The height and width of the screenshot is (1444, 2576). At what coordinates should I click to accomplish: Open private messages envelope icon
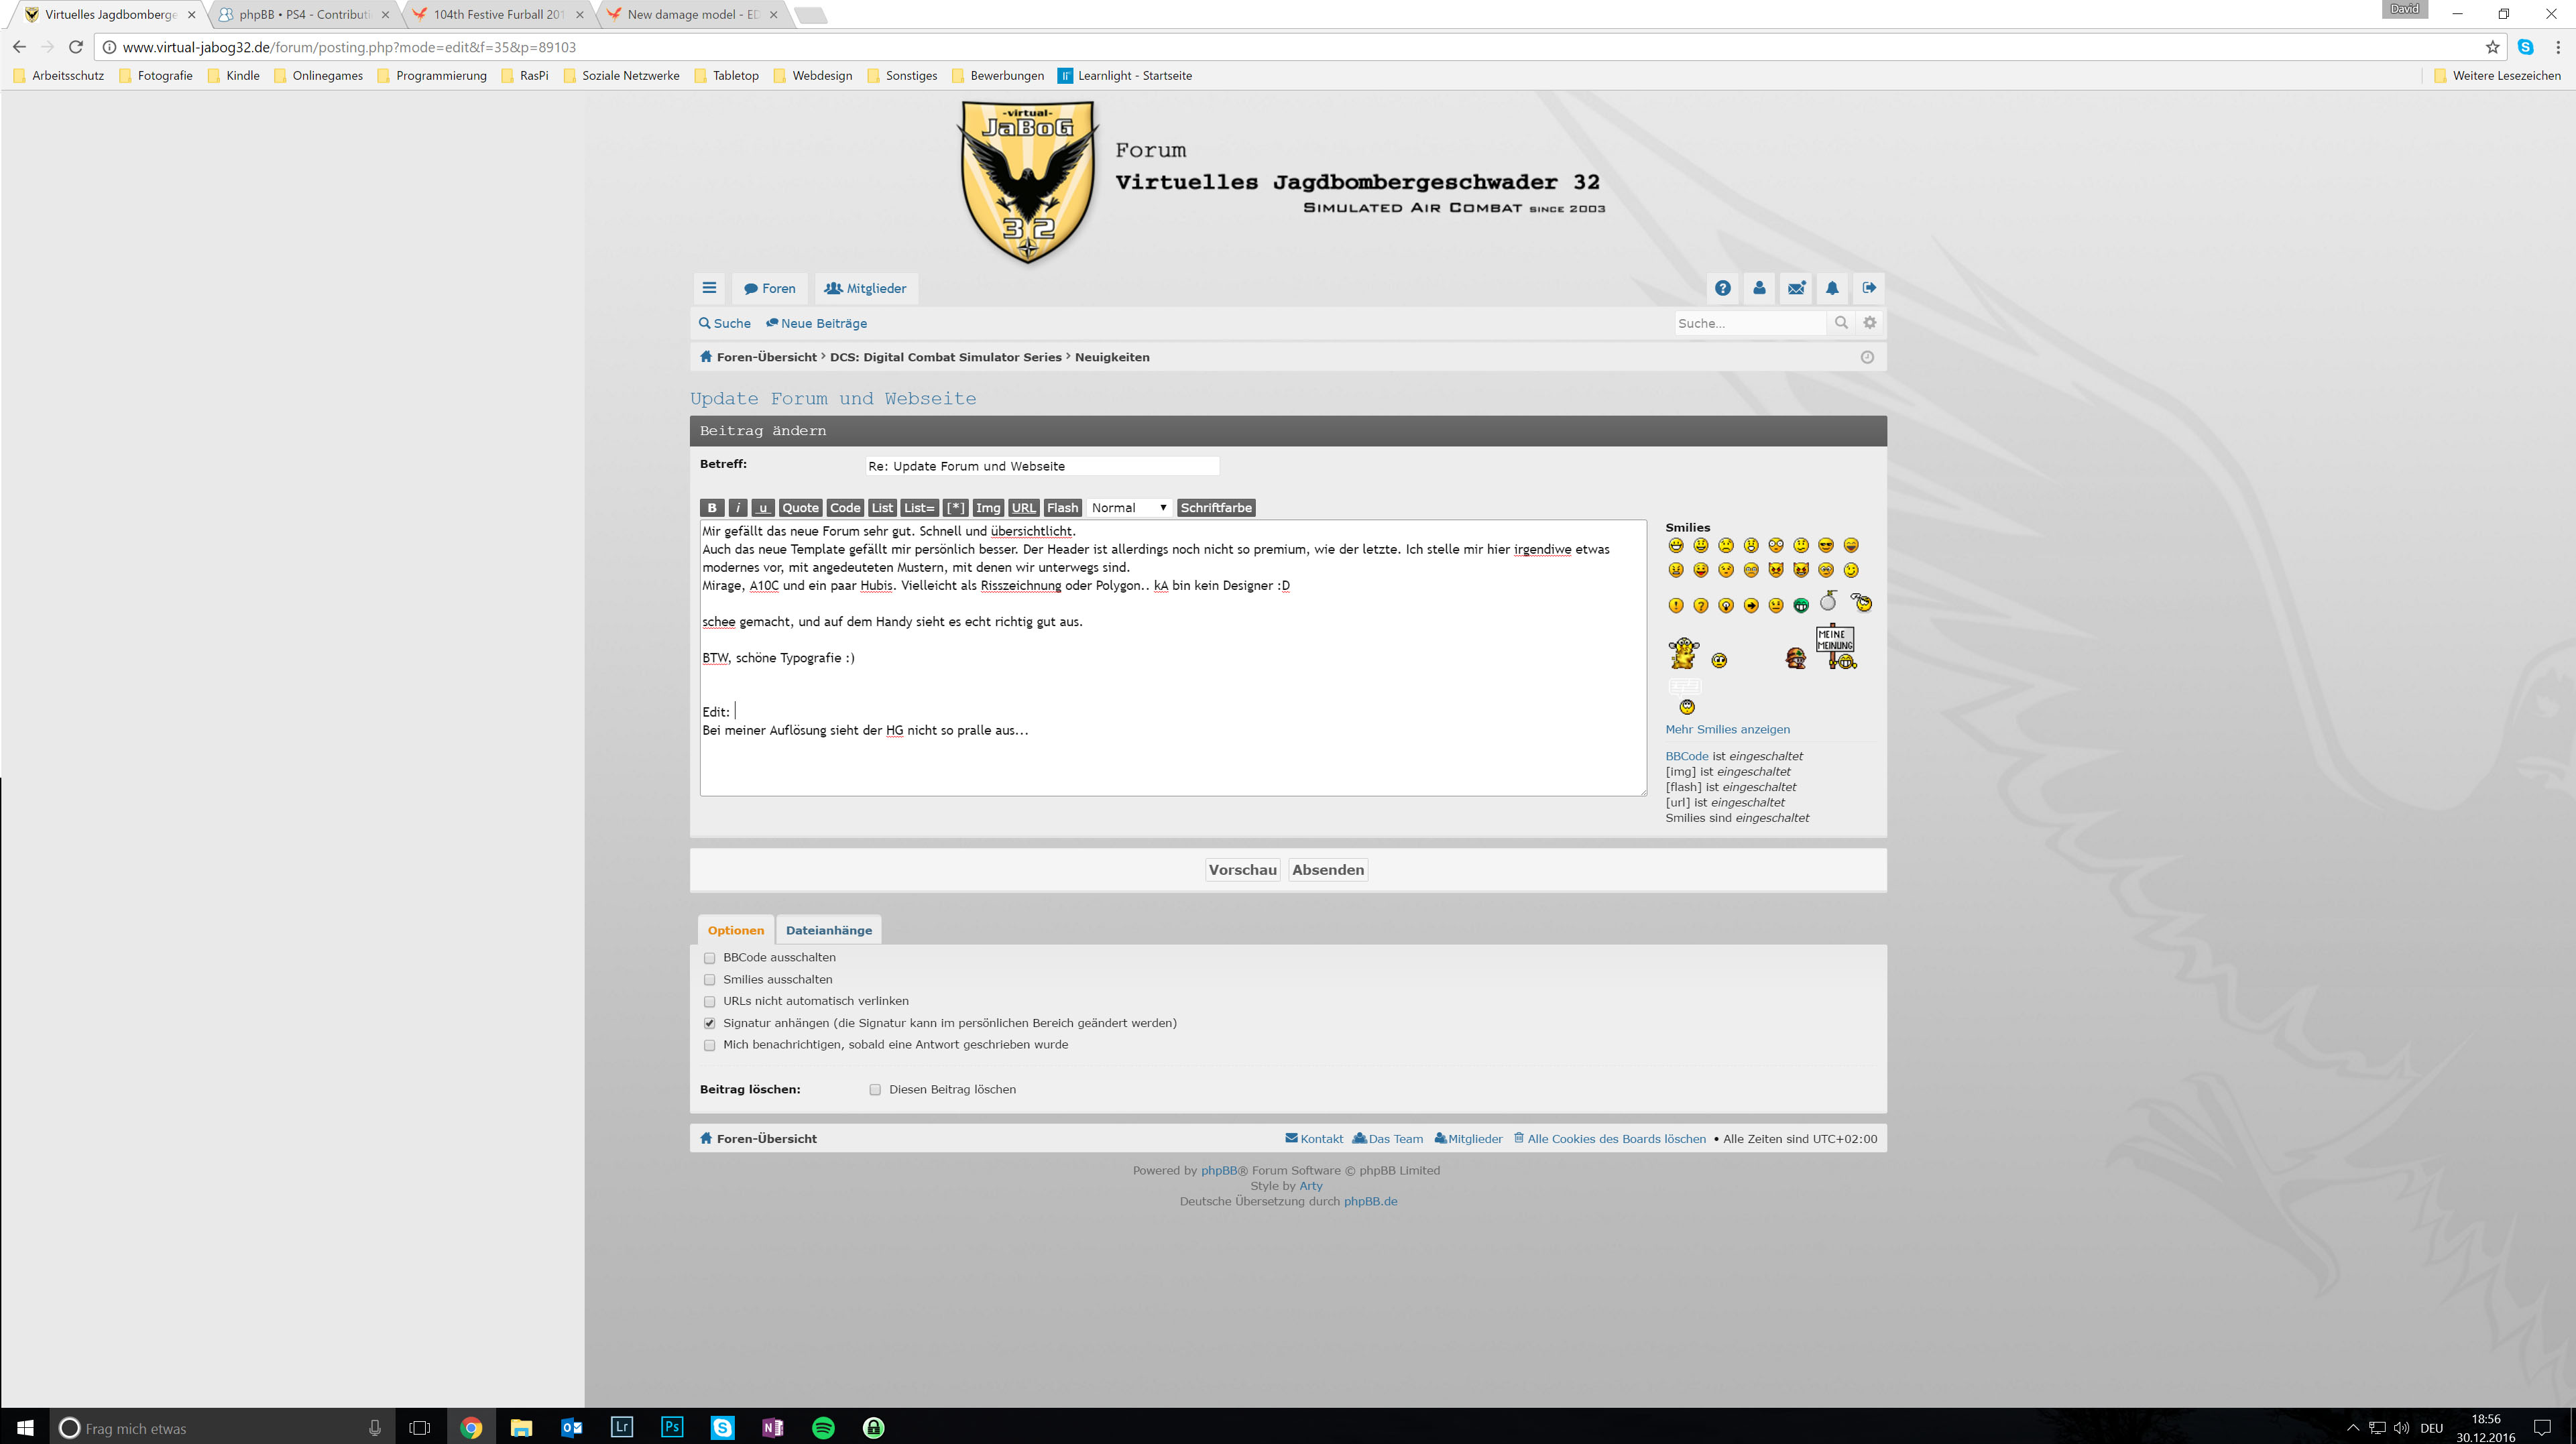1796,288
